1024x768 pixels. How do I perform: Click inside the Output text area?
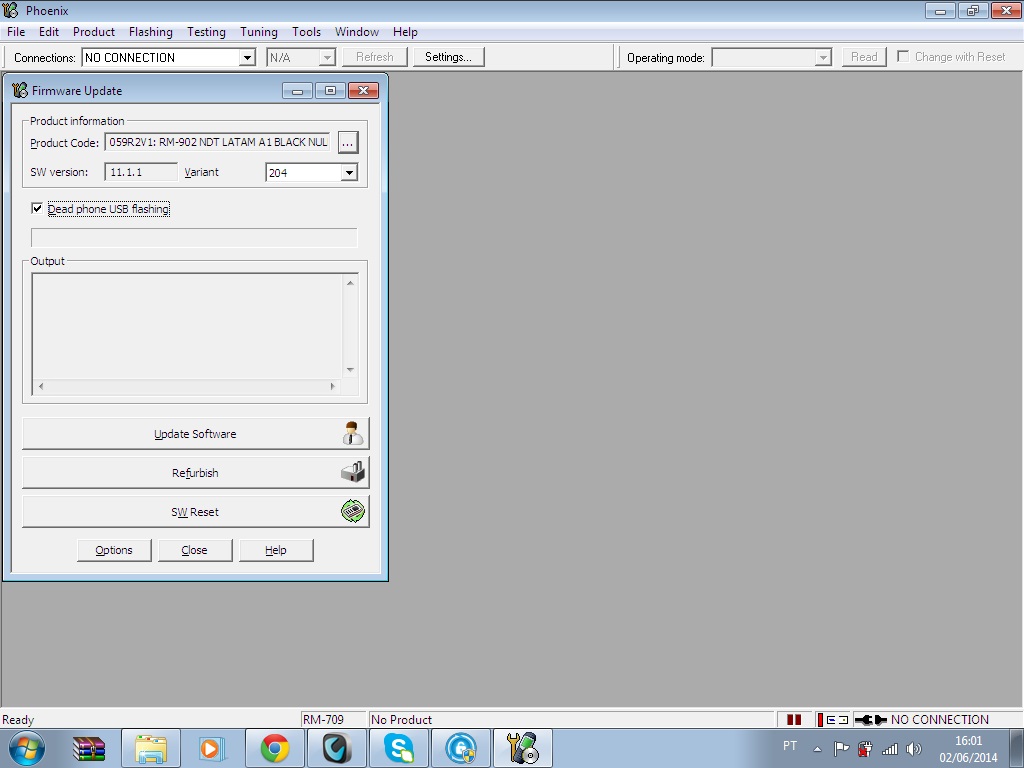pos(188,327)
